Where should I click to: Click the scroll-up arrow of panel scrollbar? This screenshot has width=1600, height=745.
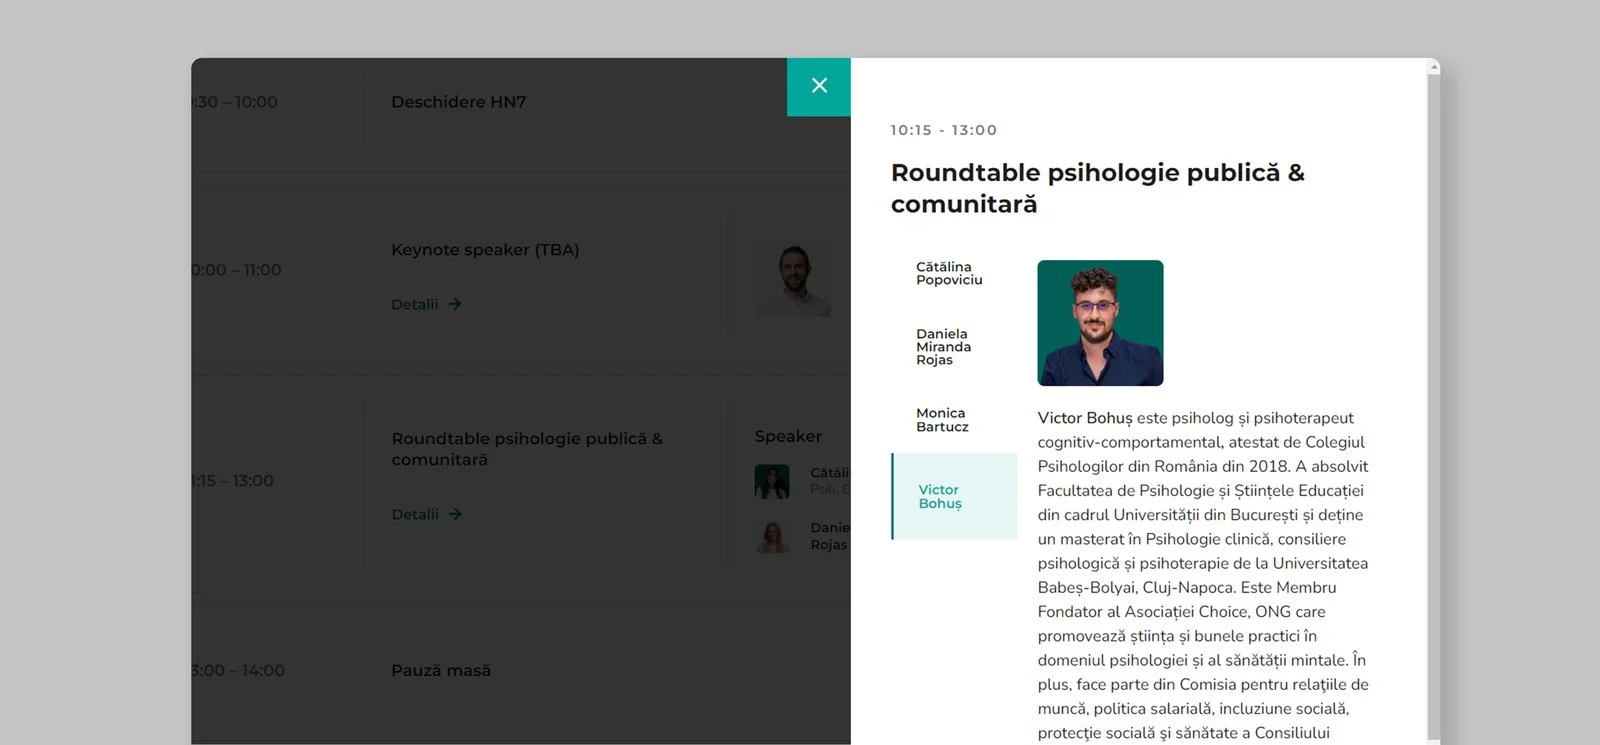click(1434, 67)
